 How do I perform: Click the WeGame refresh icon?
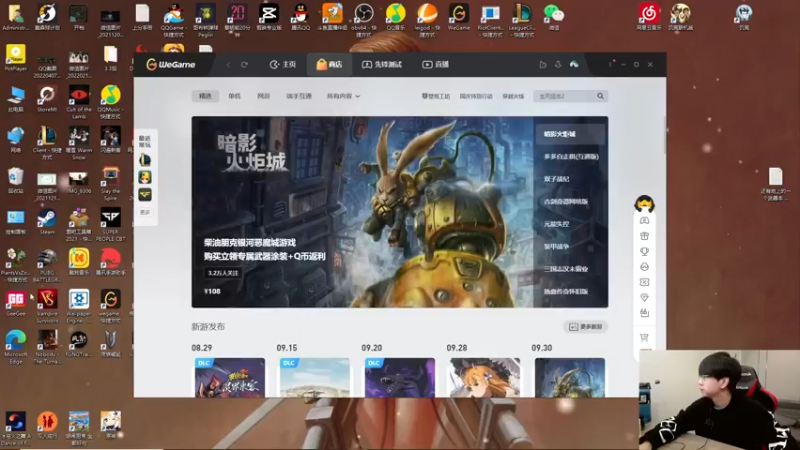click(244, 65)
